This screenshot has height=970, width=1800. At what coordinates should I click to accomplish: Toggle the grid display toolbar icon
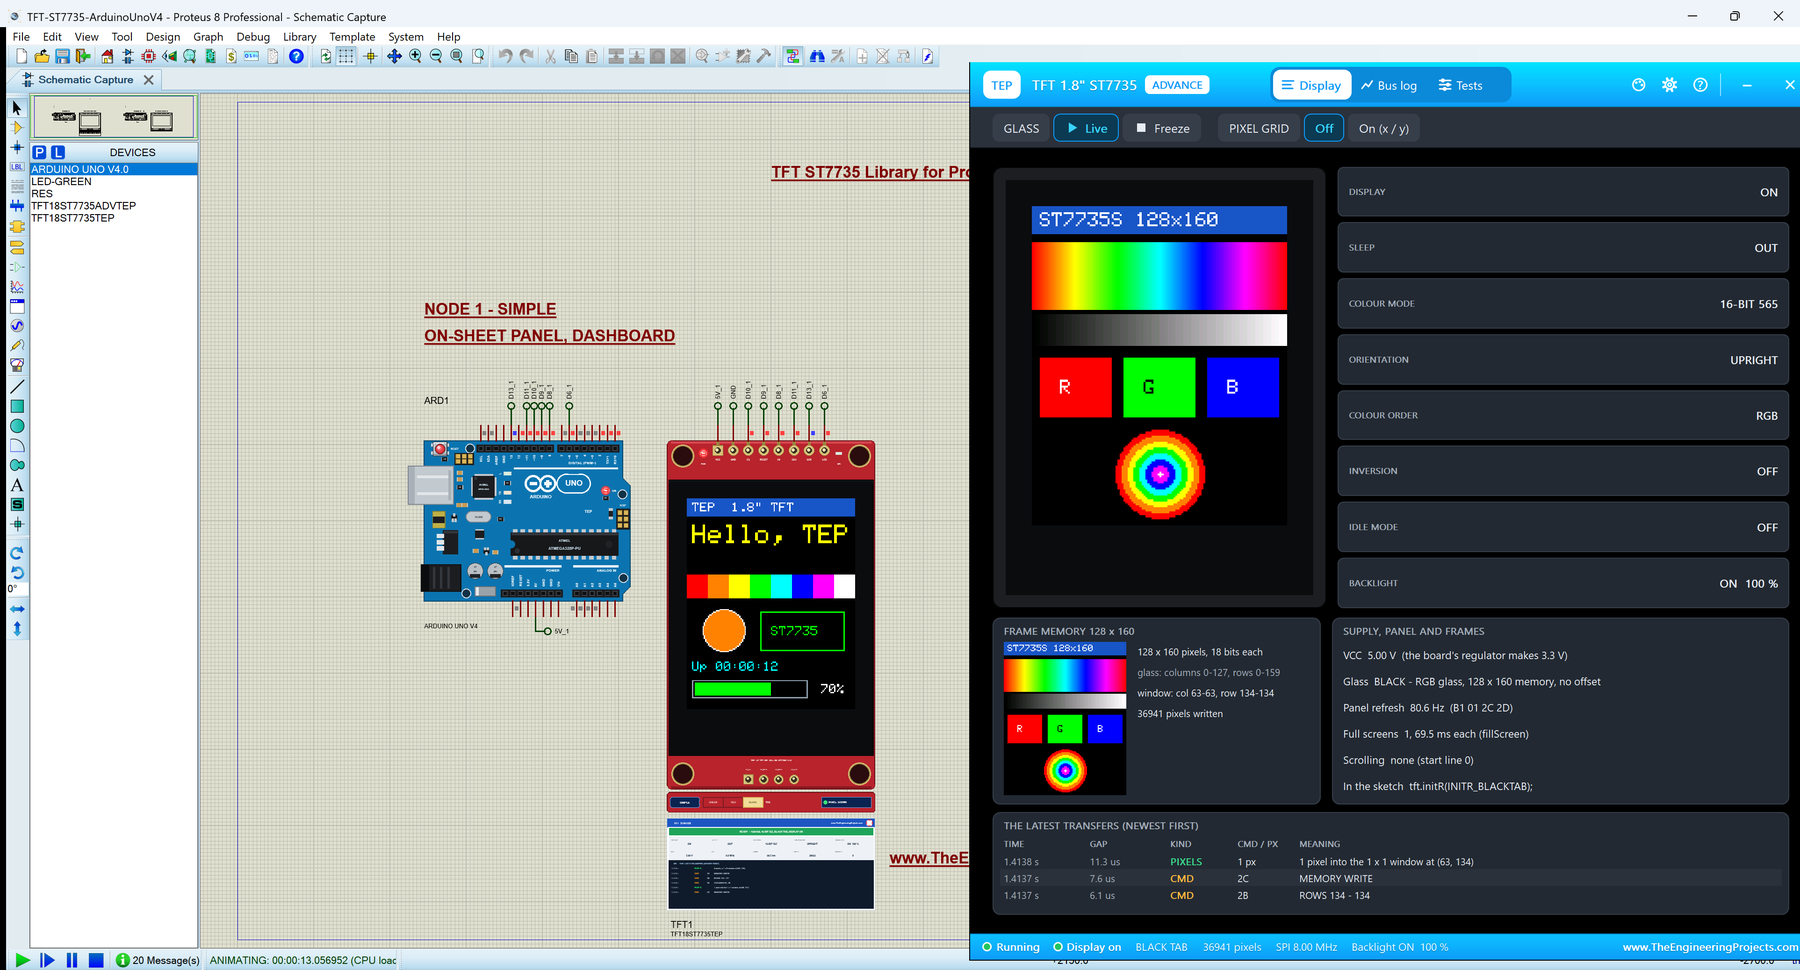tap(346, 57)
